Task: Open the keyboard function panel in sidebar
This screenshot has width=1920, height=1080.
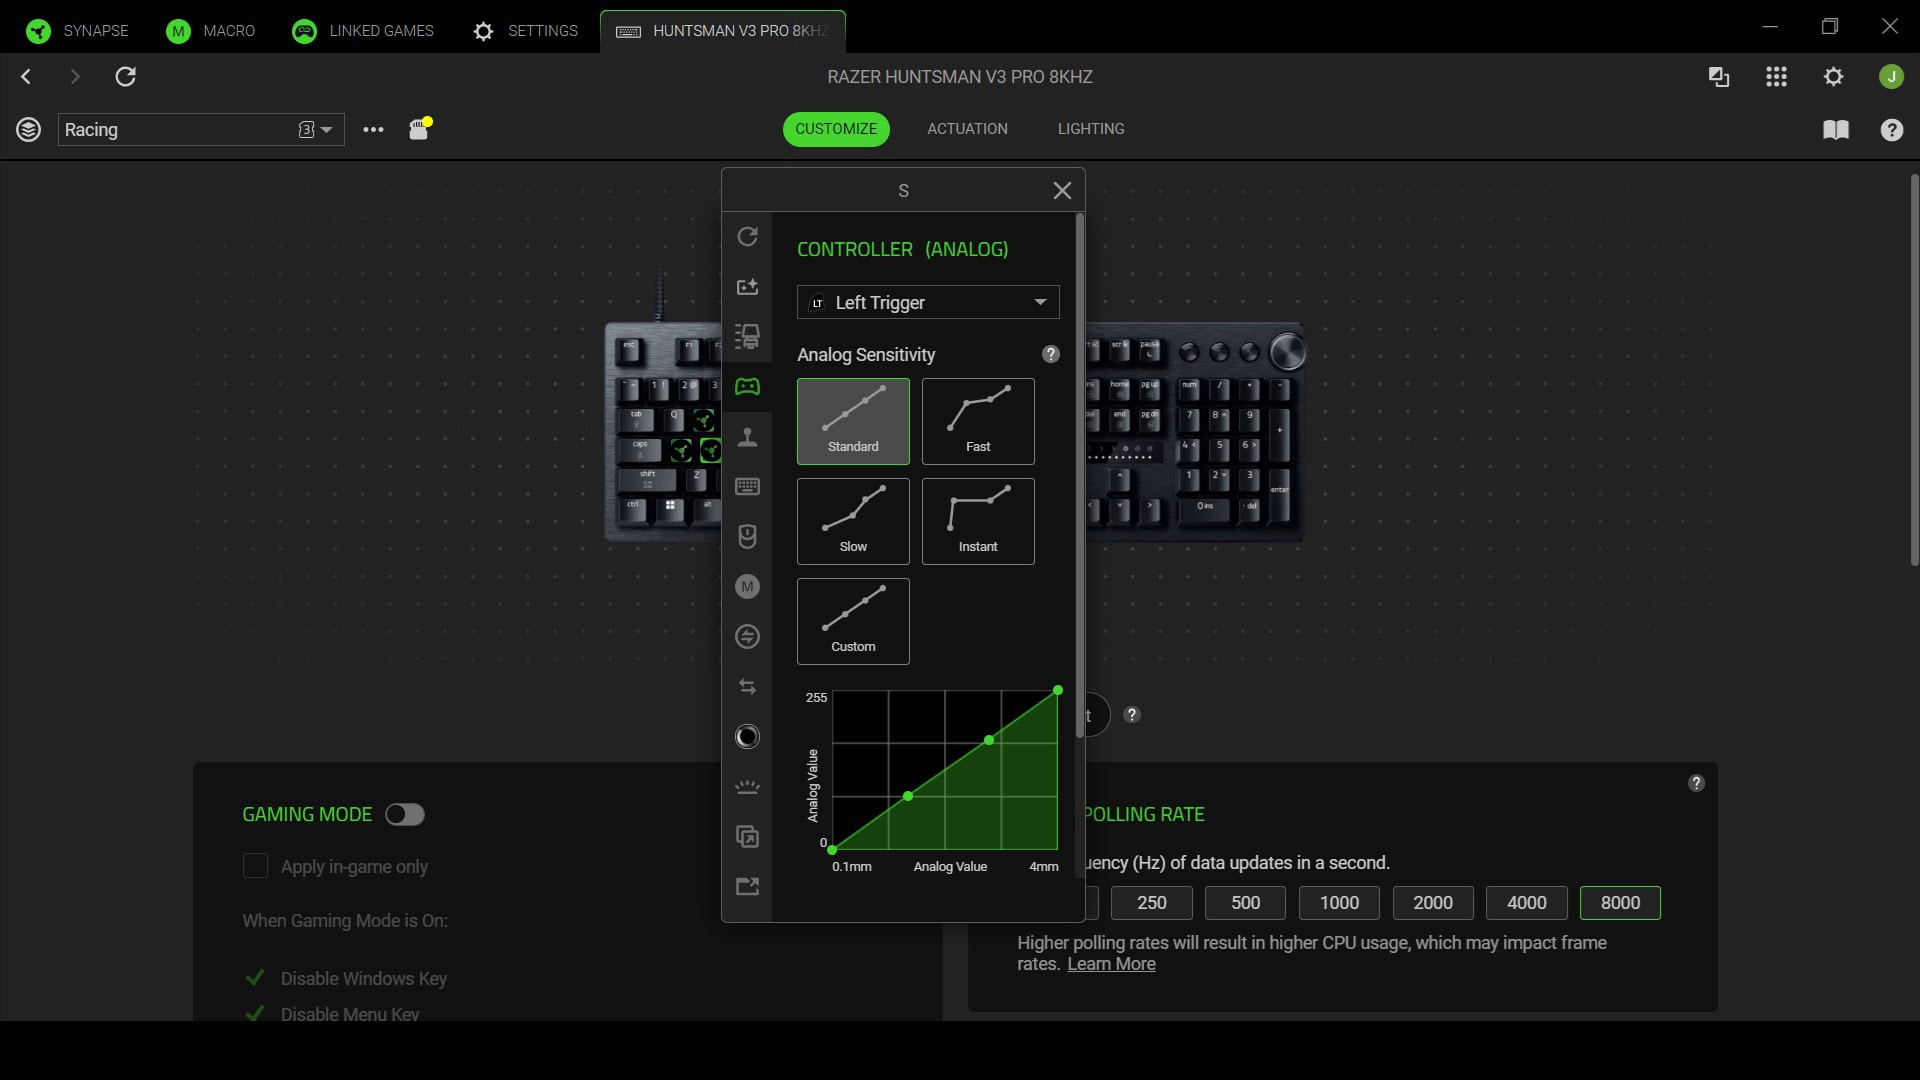Action: [x=748, y=487]
